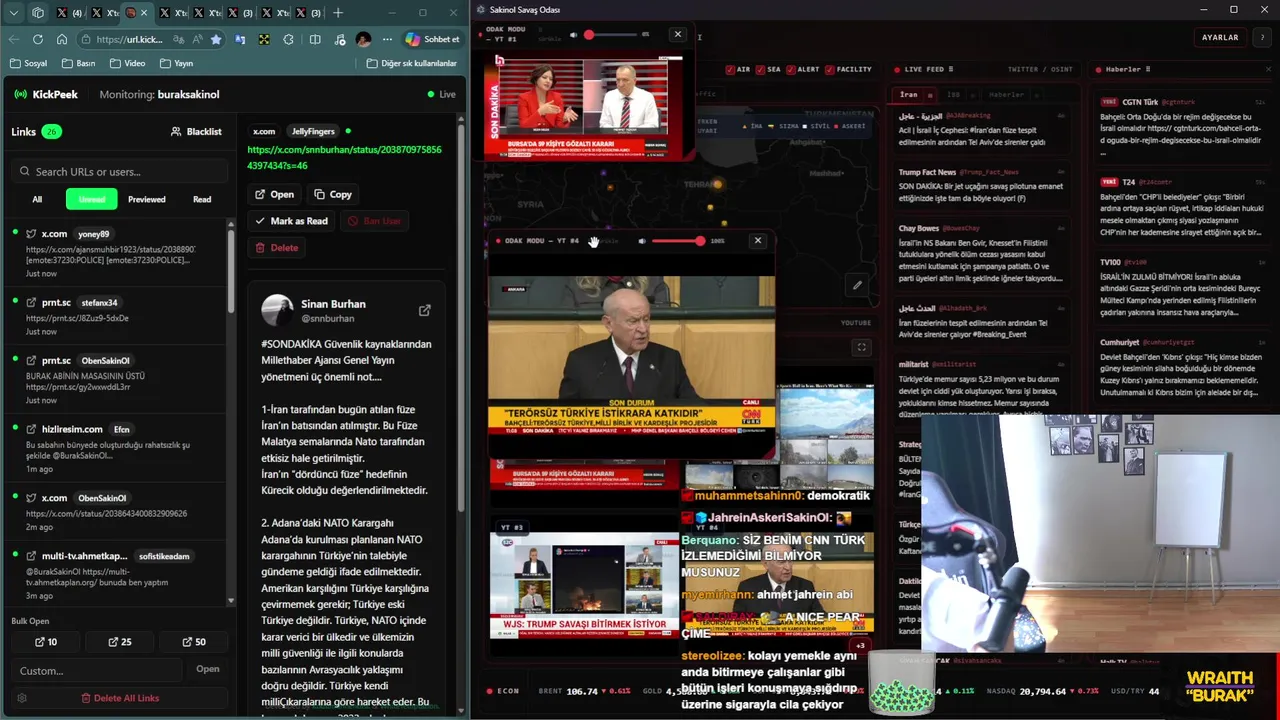Go to the browser home page
The image size is (1280, 720).
(62, 39)
